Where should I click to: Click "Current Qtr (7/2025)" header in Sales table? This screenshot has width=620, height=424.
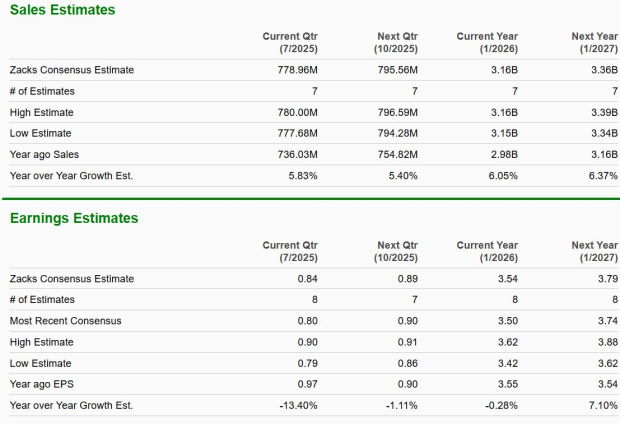pos(290,42)
